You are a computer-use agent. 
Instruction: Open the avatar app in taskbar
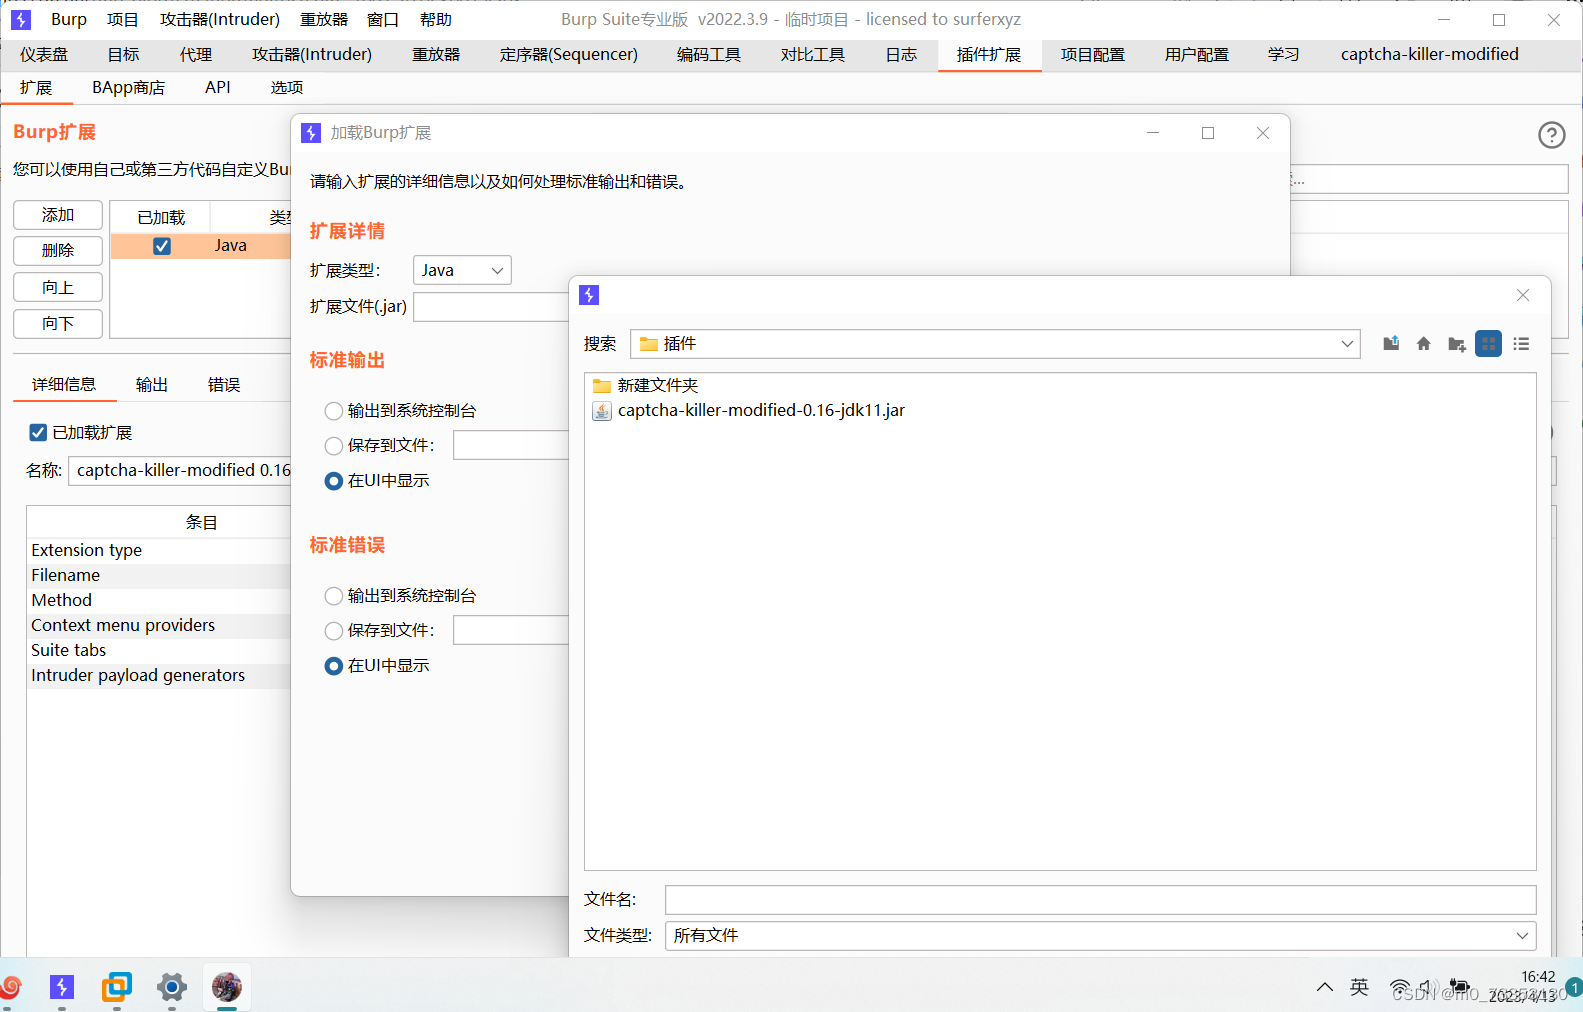(227, 988)
